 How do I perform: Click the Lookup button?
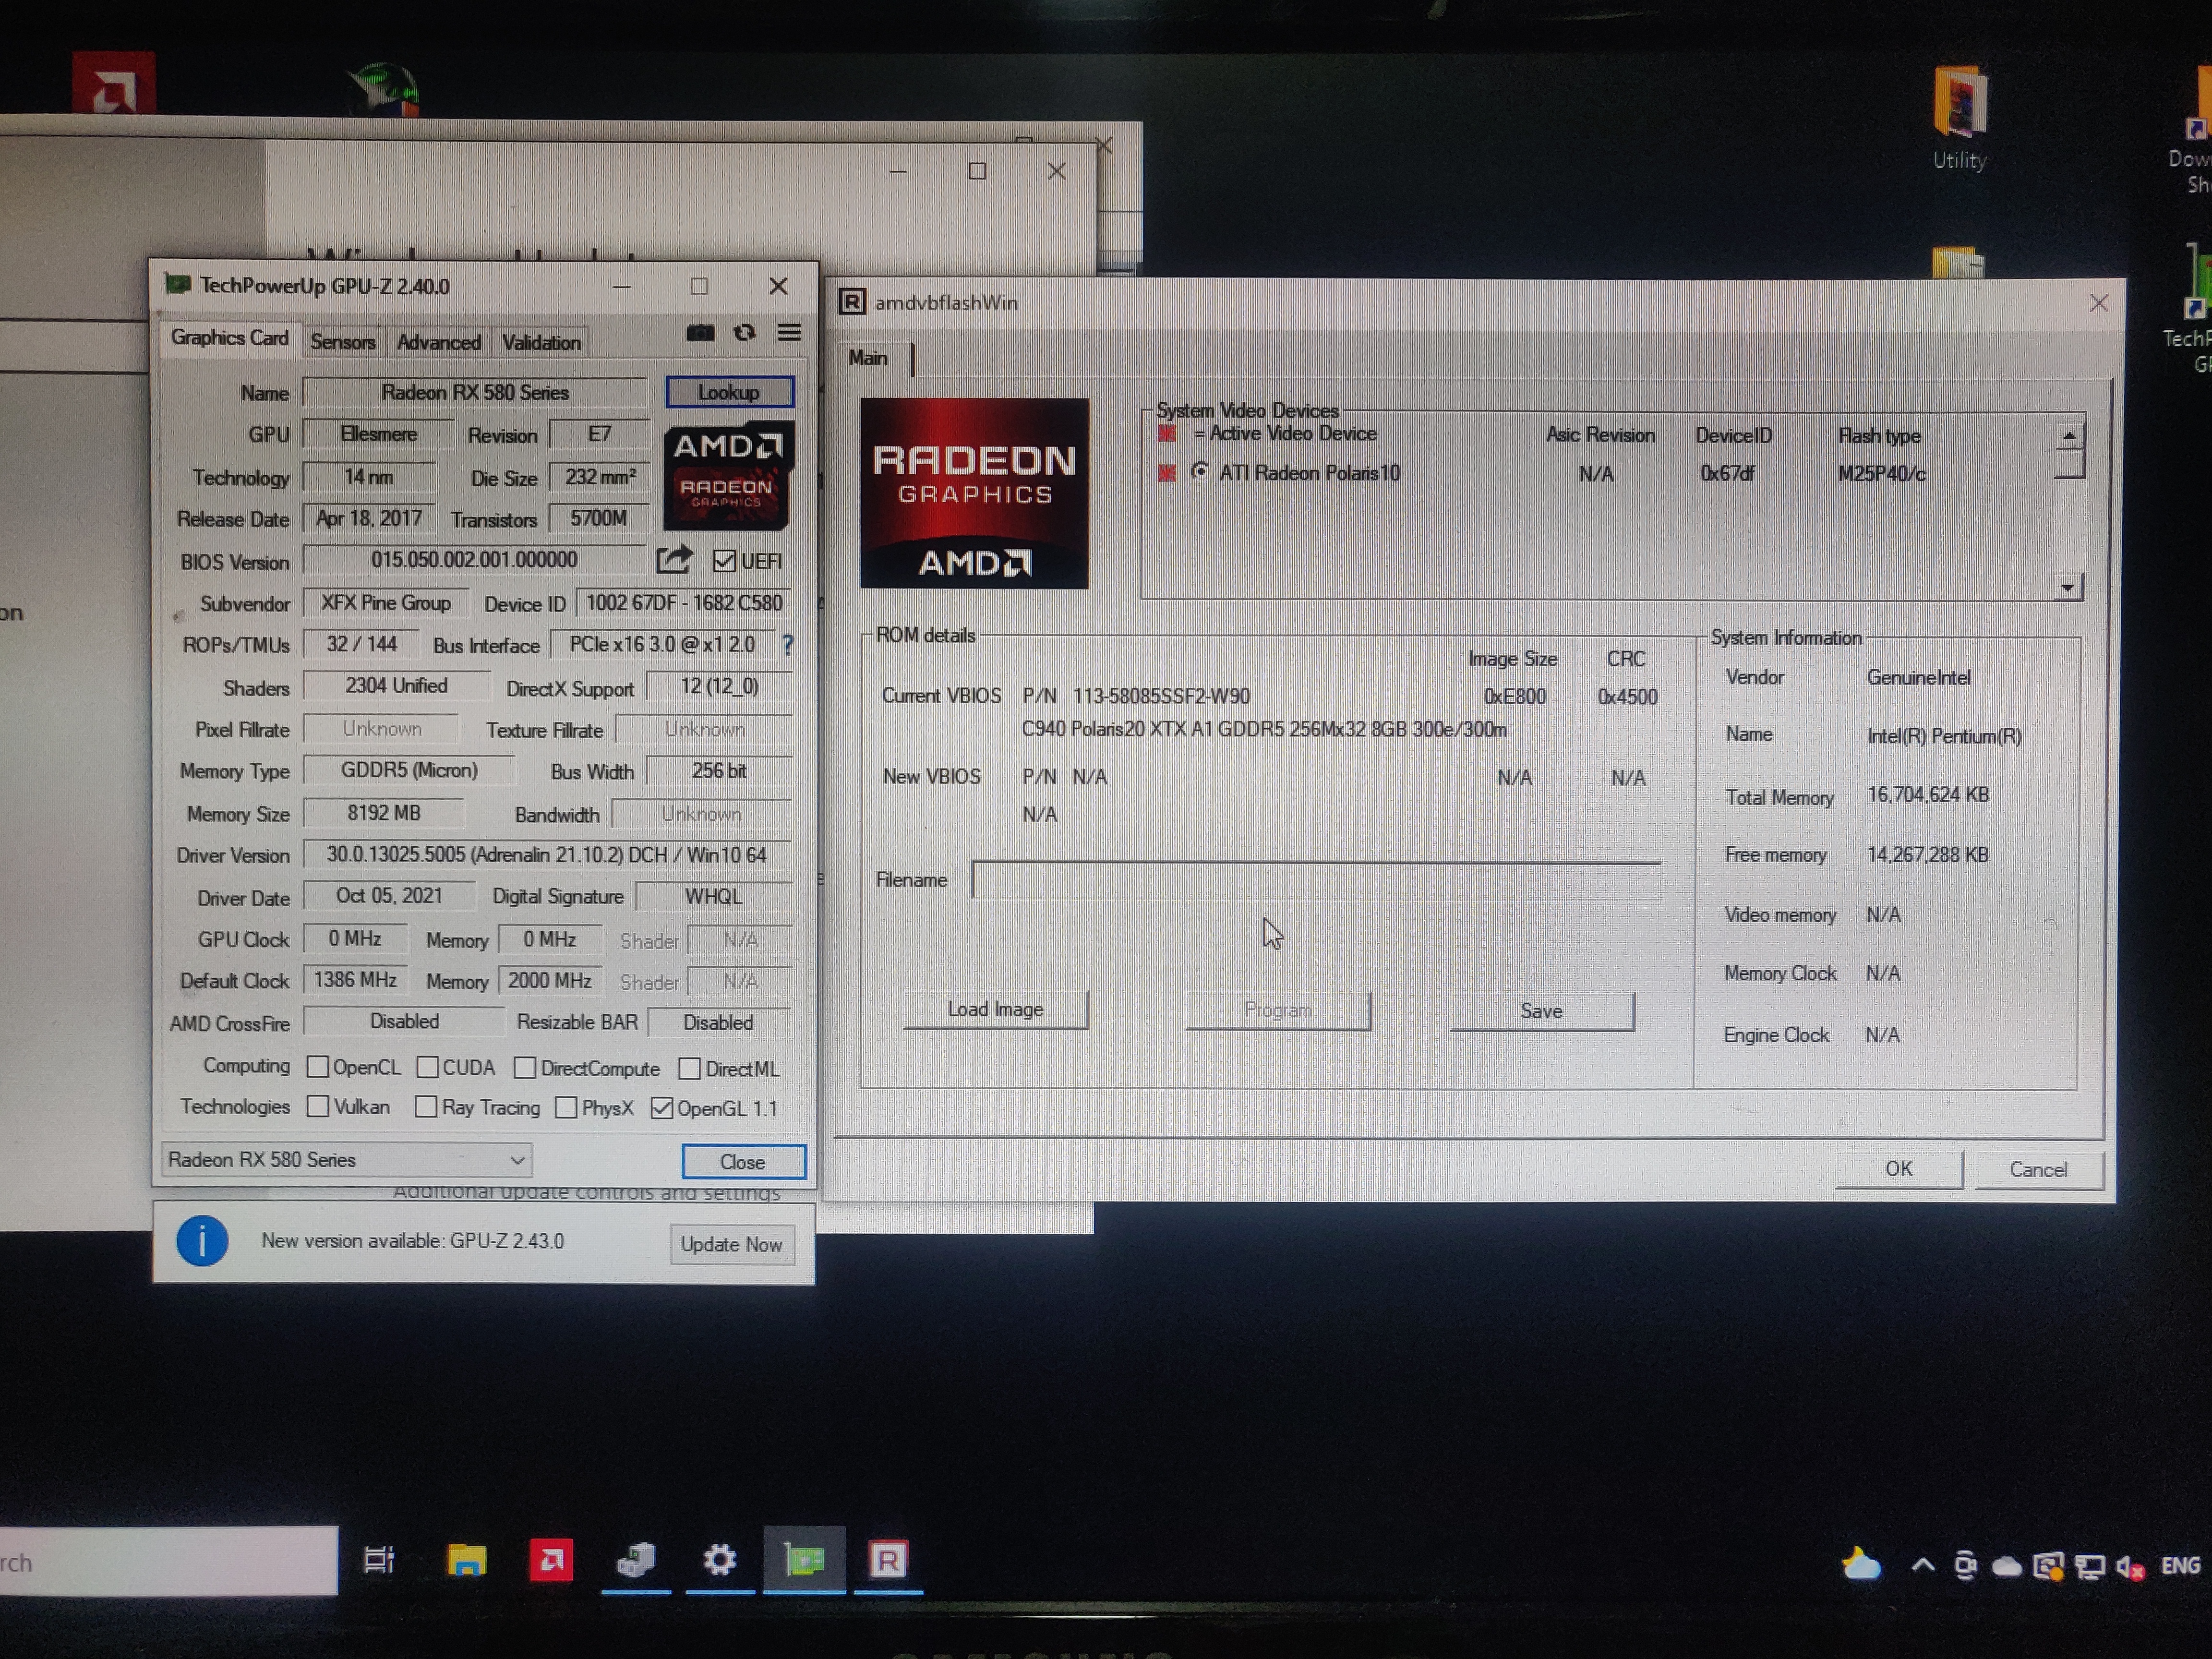729,392
